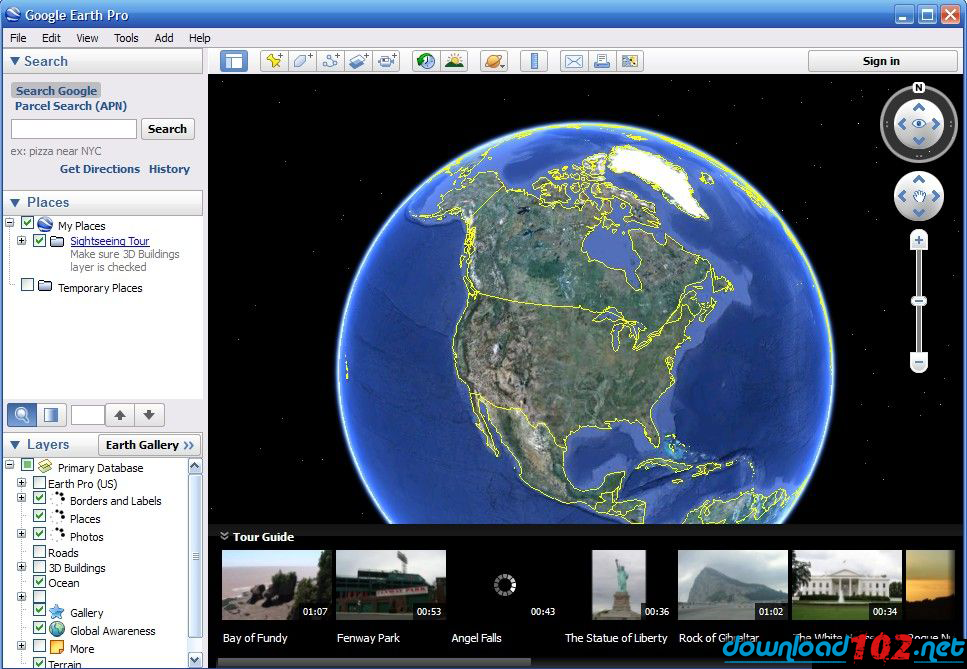Expand the 3D Buildings sublayers

pos(22,567)
